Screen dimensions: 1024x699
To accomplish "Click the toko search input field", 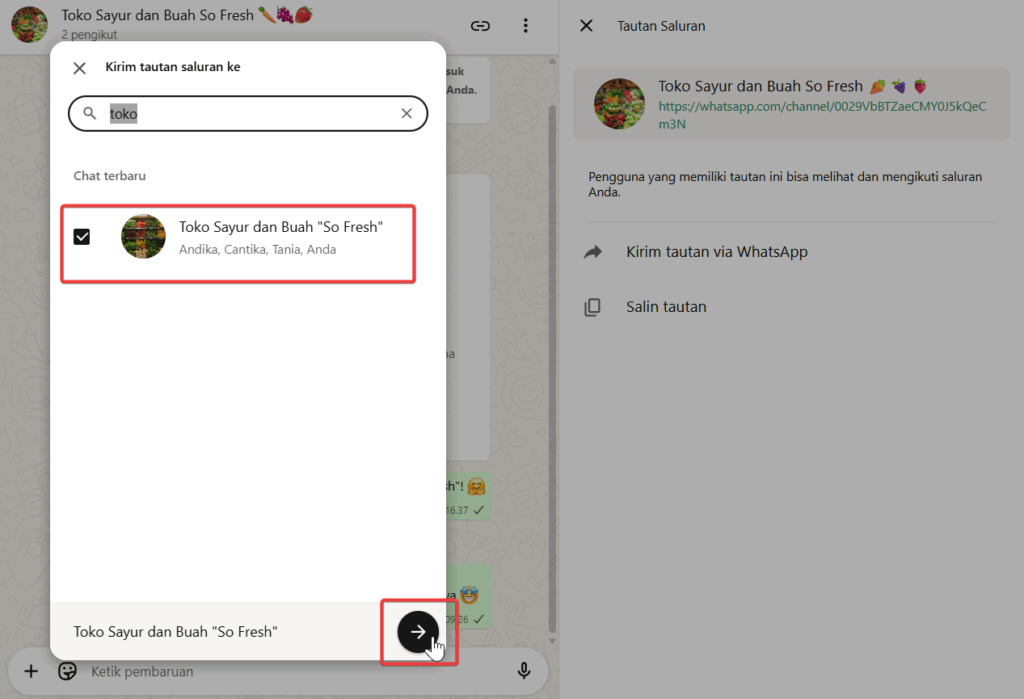I will 250,114.
